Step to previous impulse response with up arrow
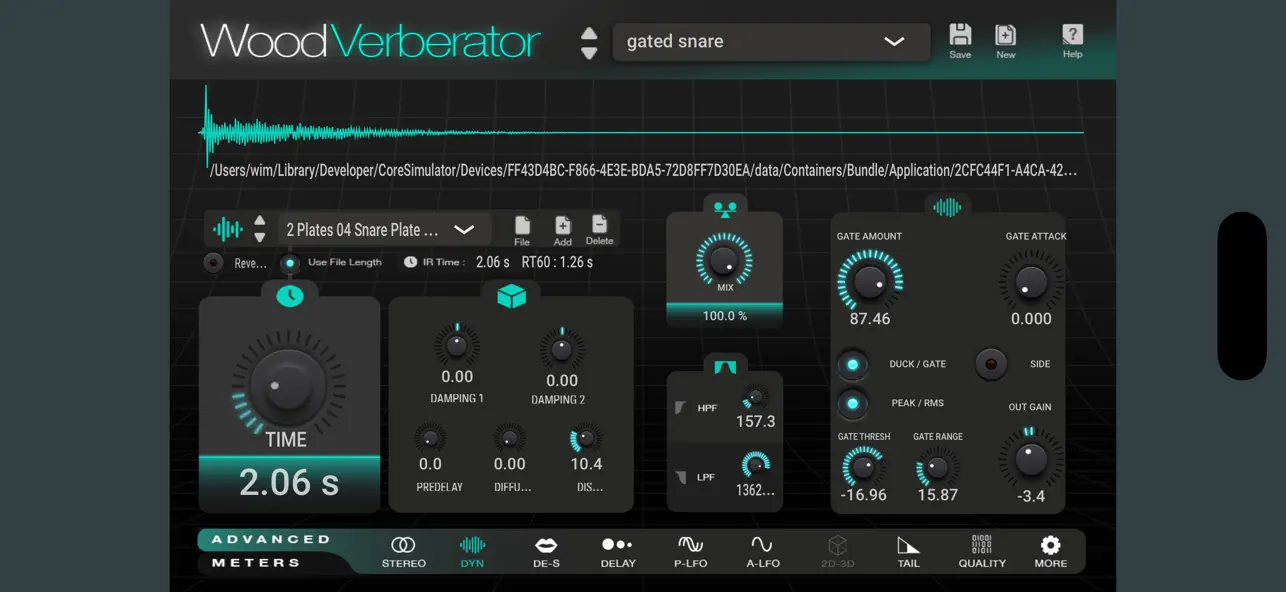This screenshot has height=592, width=1286. click(x=260, y=221)
